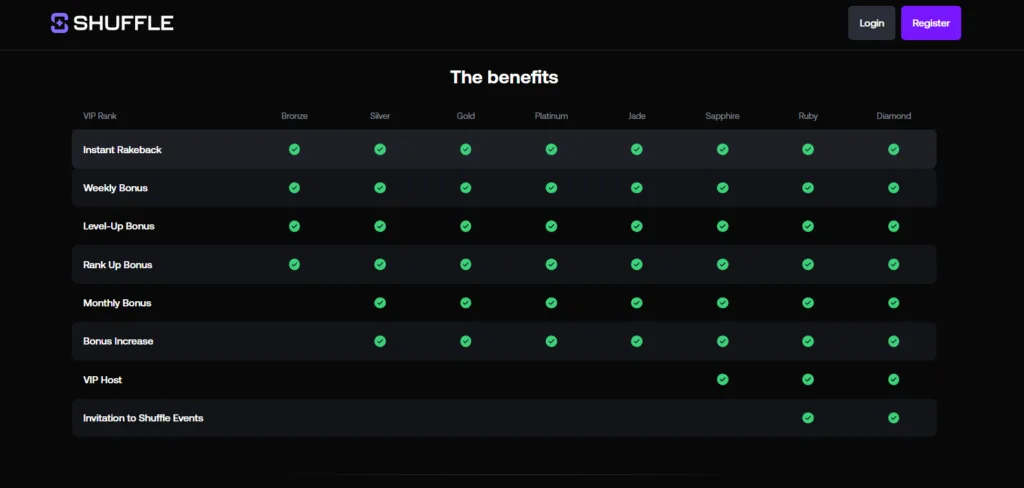Click Monthly Bonus checkmark under Sapphire

click(722, 303)
